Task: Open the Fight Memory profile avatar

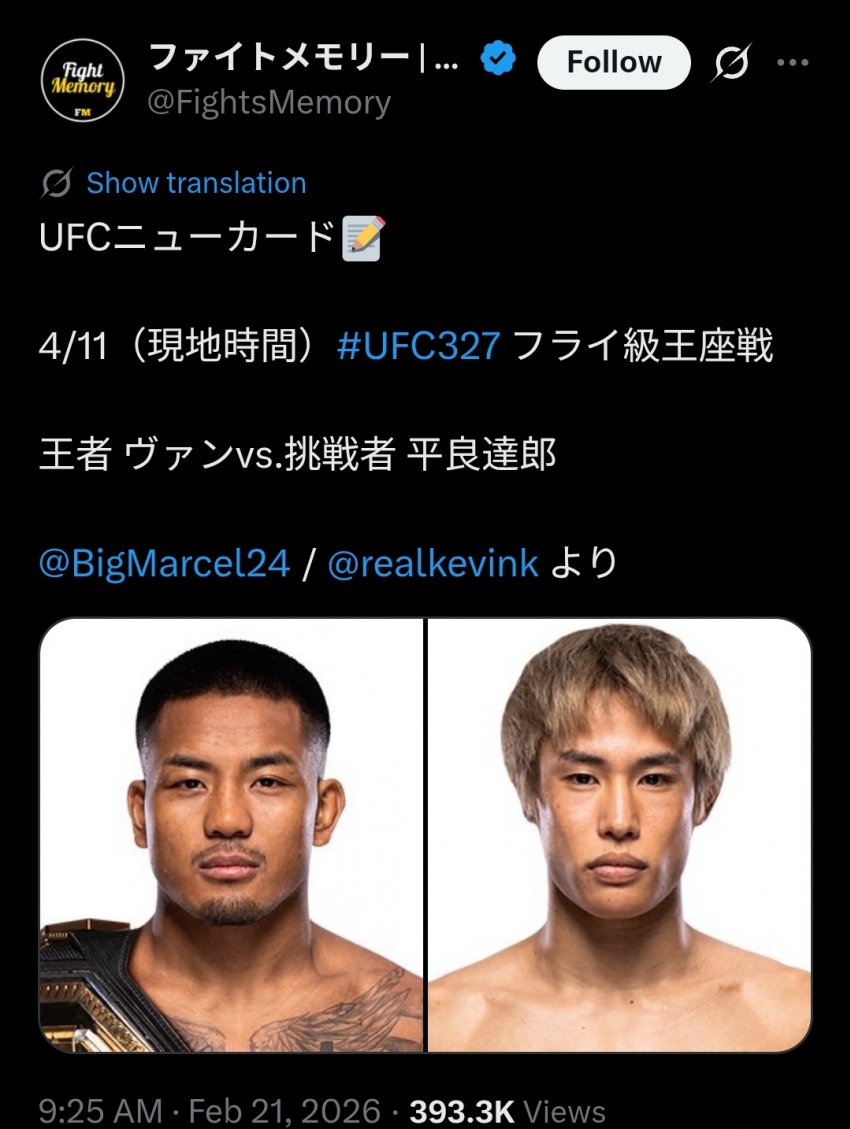Action: [x=82, y=80]
